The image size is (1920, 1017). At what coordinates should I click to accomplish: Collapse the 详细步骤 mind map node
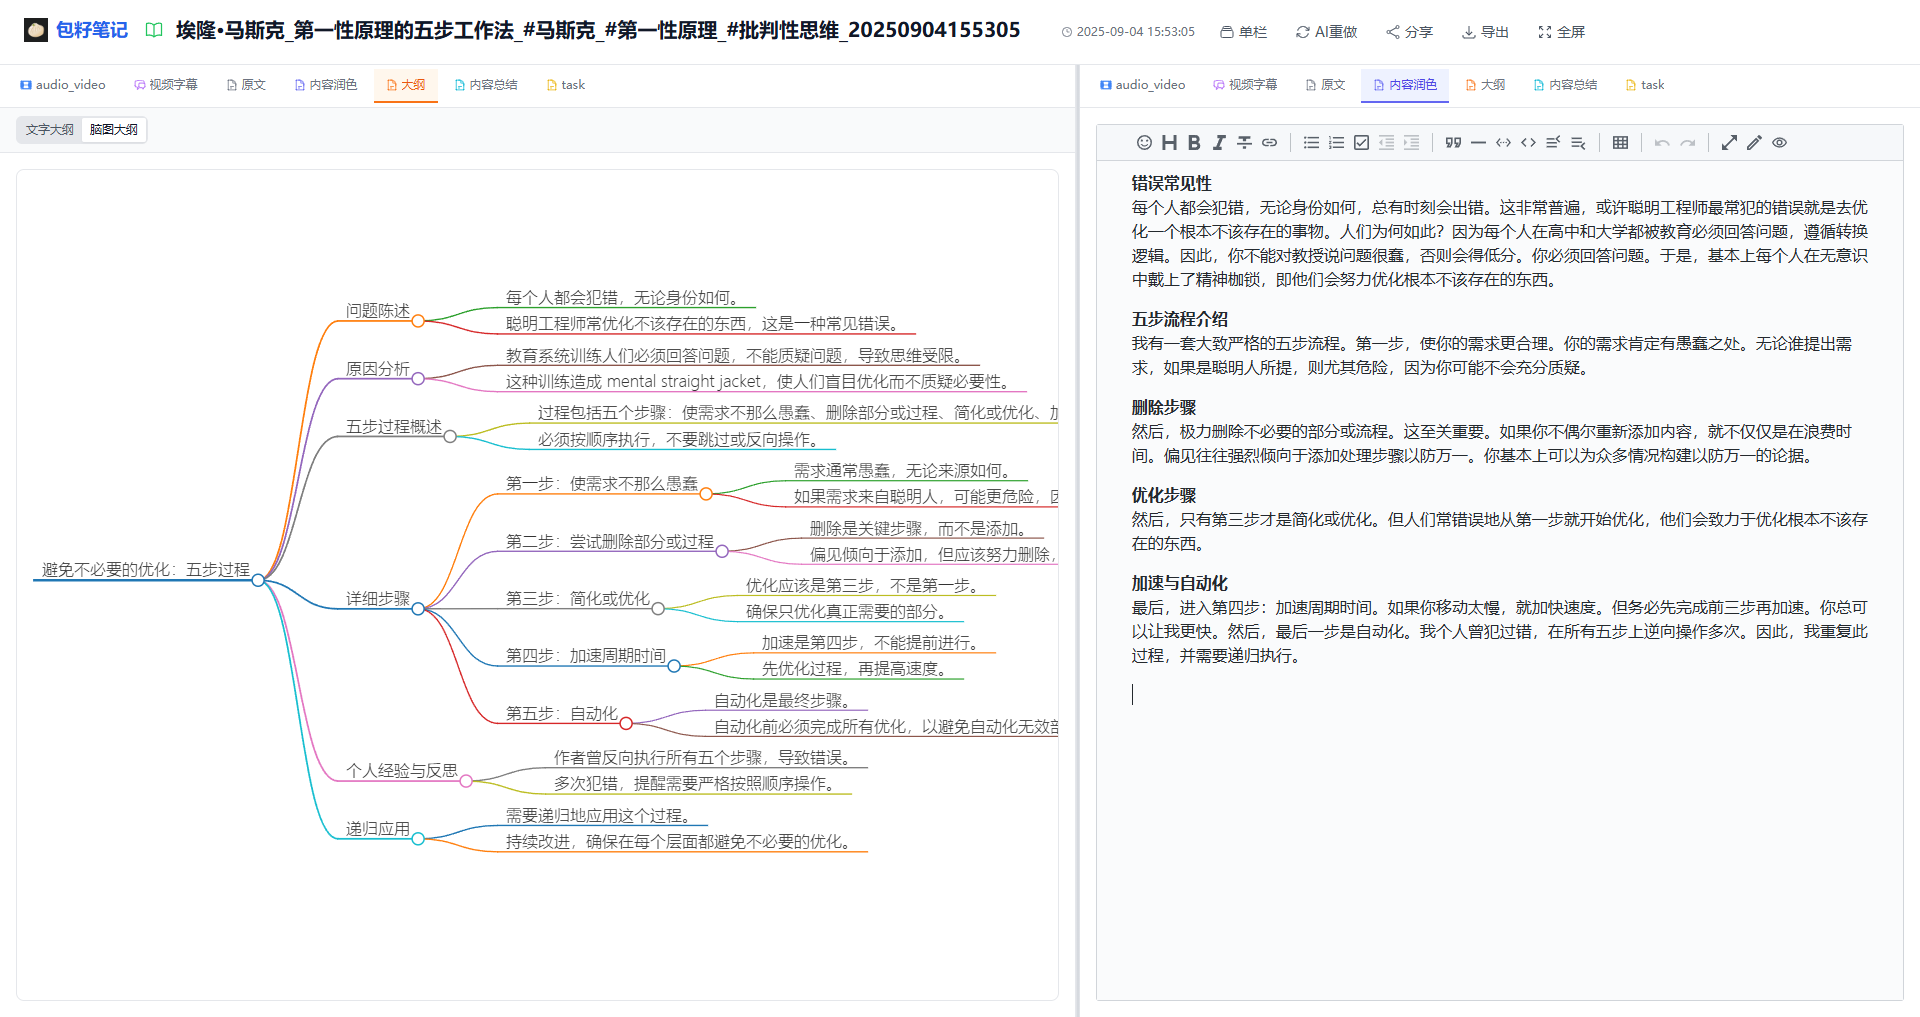point(418,609)
